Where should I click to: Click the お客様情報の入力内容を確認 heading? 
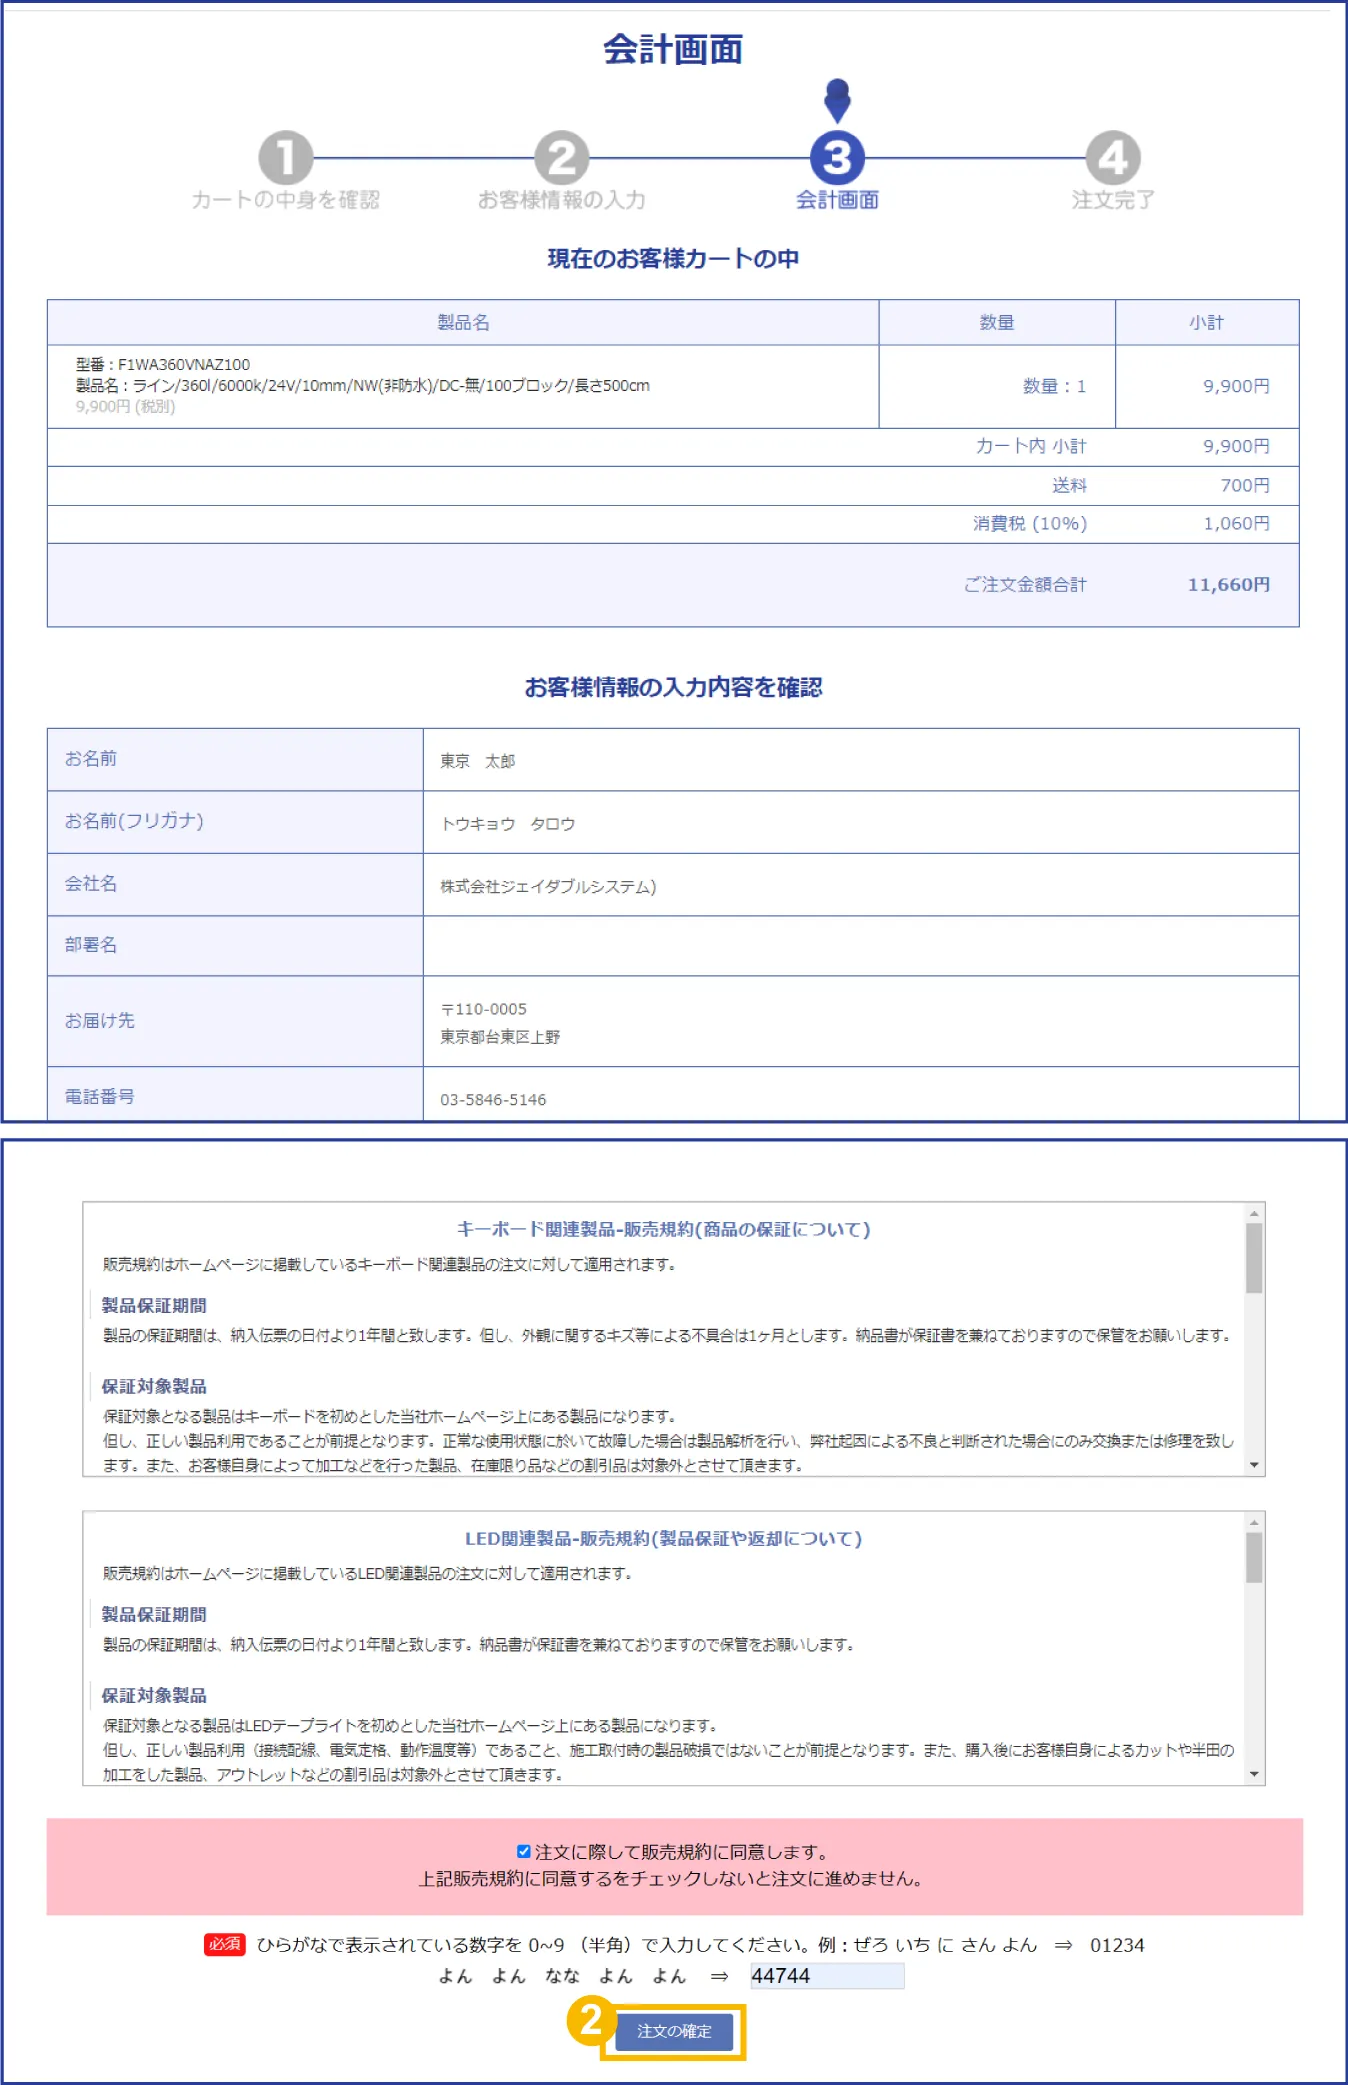coord(673,687)
